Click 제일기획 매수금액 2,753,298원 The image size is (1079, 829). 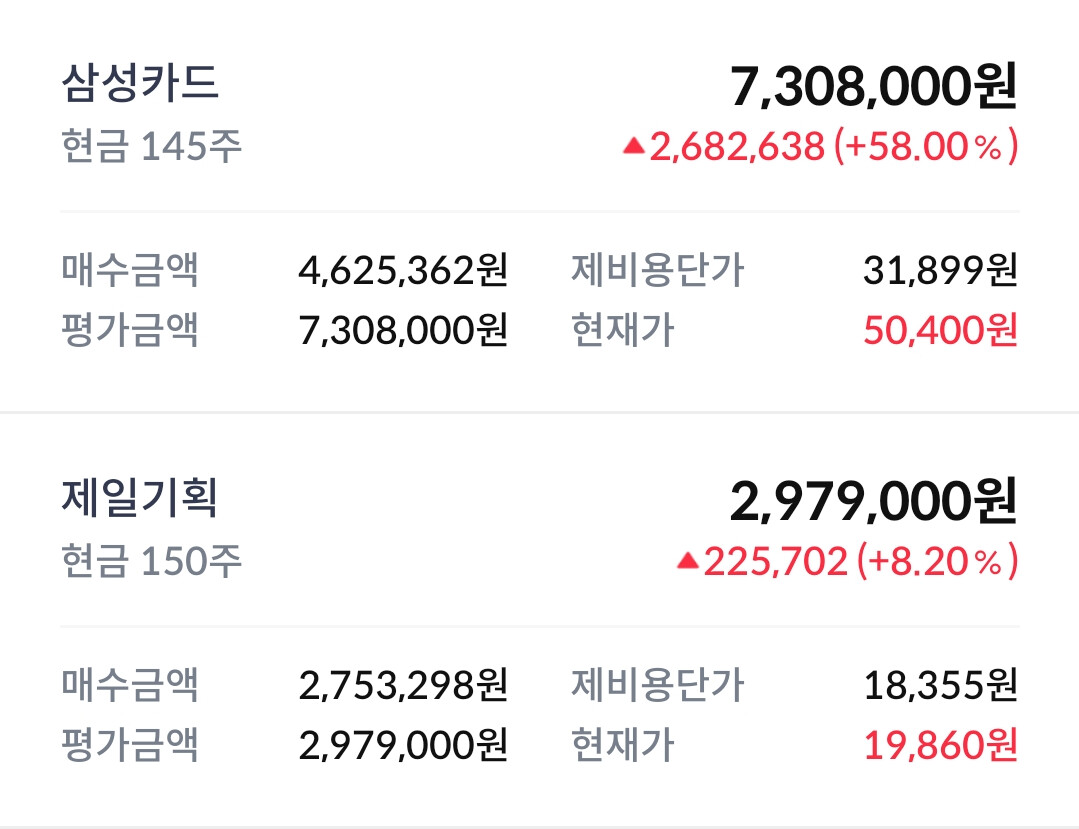coord(403,686)
